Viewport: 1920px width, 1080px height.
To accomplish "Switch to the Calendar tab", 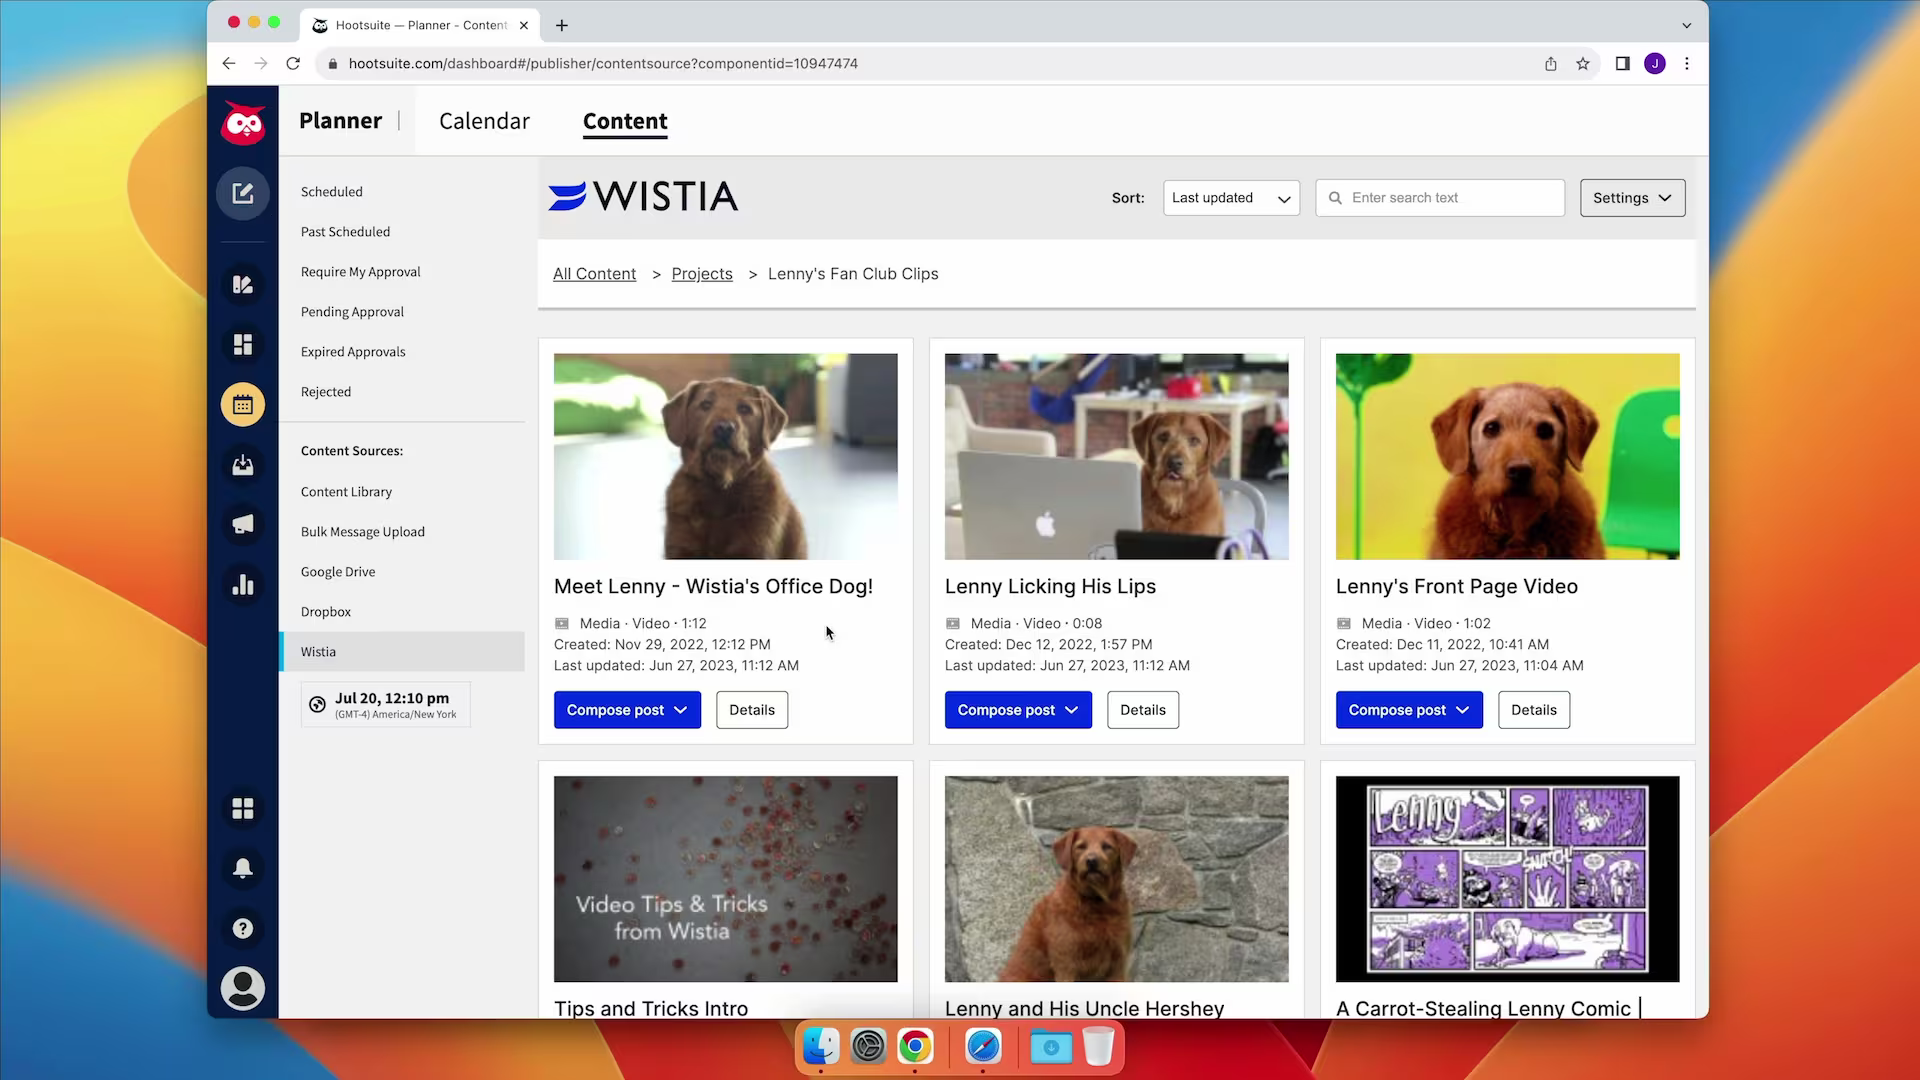I will pos(484,121).
